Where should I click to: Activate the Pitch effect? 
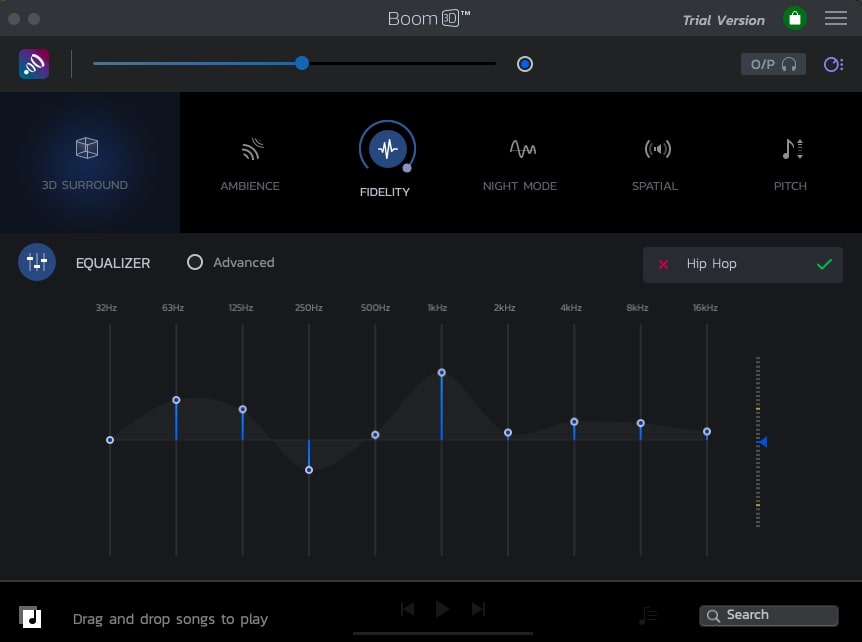pos(790,162)
